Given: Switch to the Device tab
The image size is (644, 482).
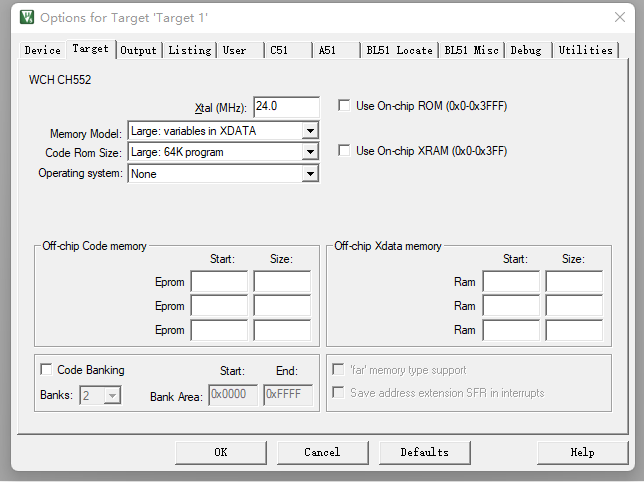Looking at the screenshot, I should coord(42,50).
